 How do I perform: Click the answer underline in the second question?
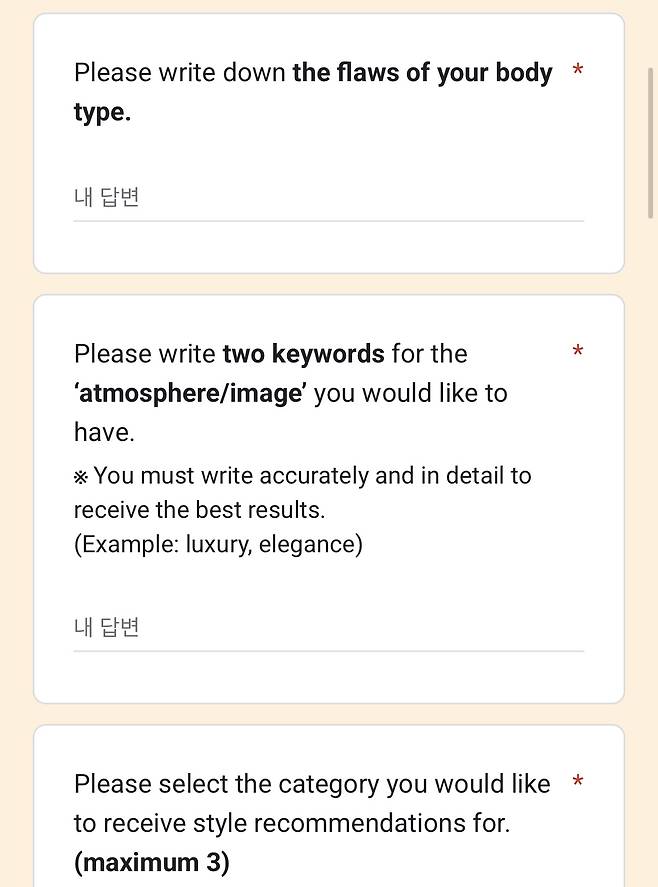tap(330, 648)
